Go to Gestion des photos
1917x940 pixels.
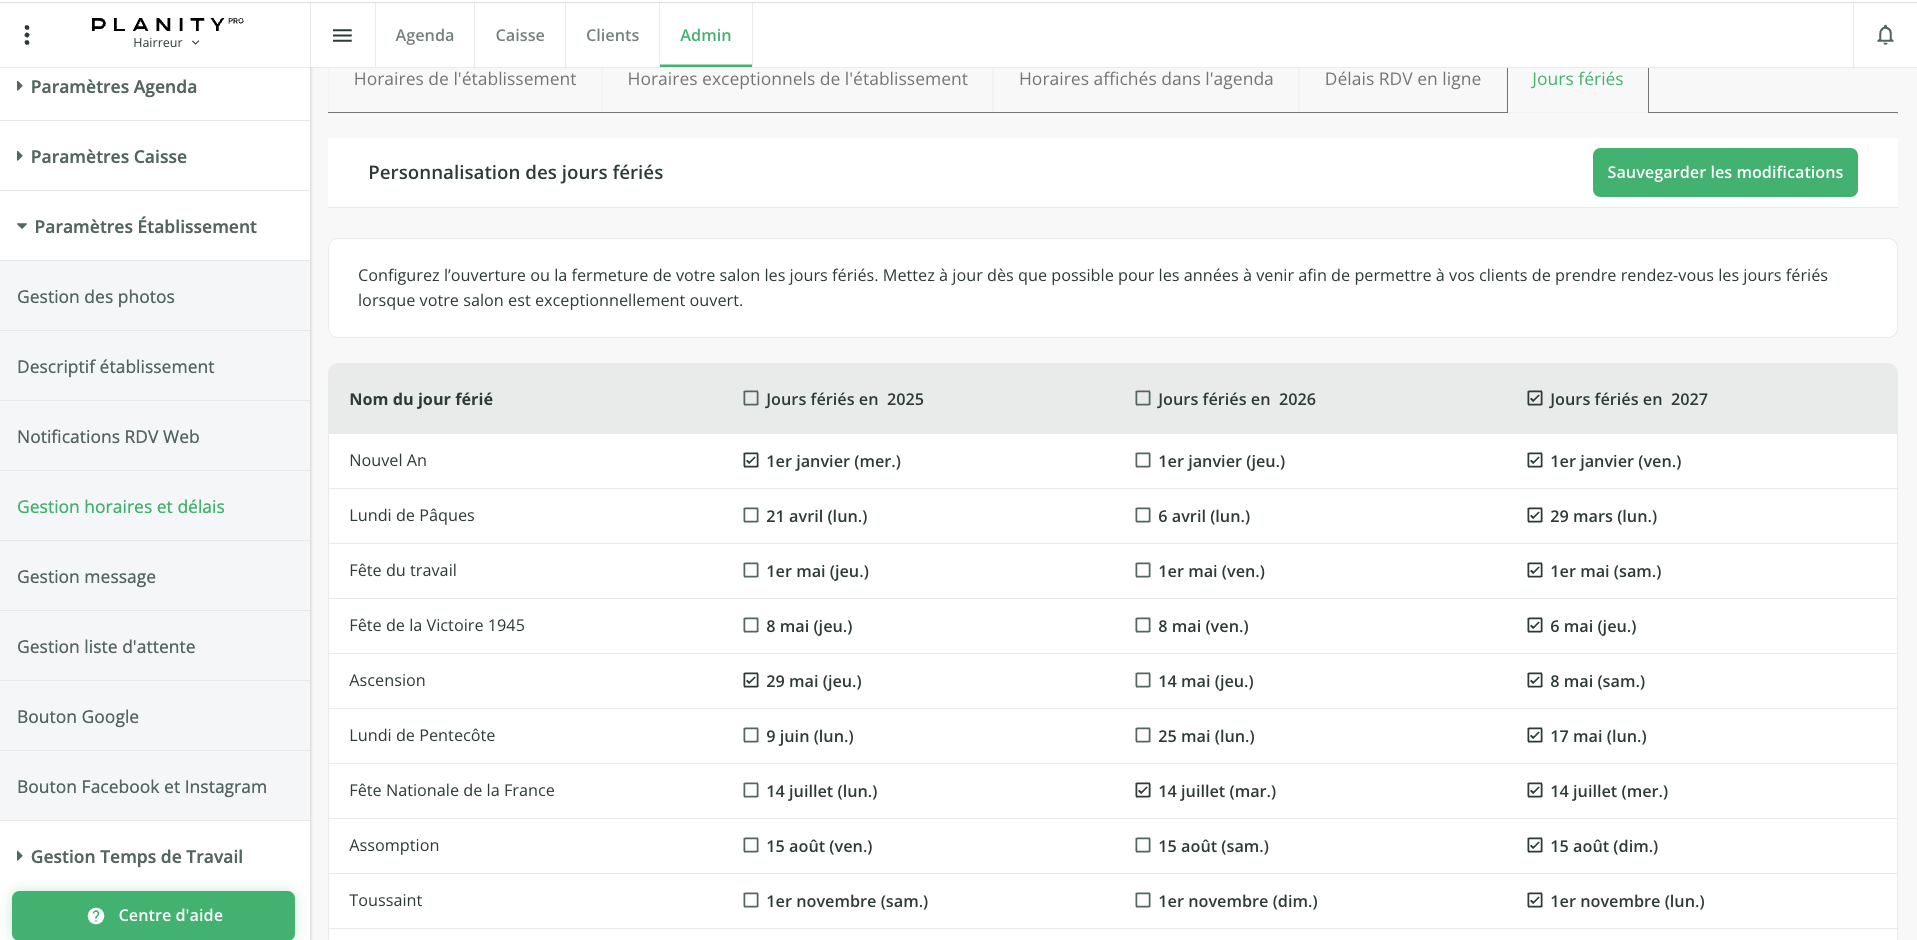pos(96,297)
